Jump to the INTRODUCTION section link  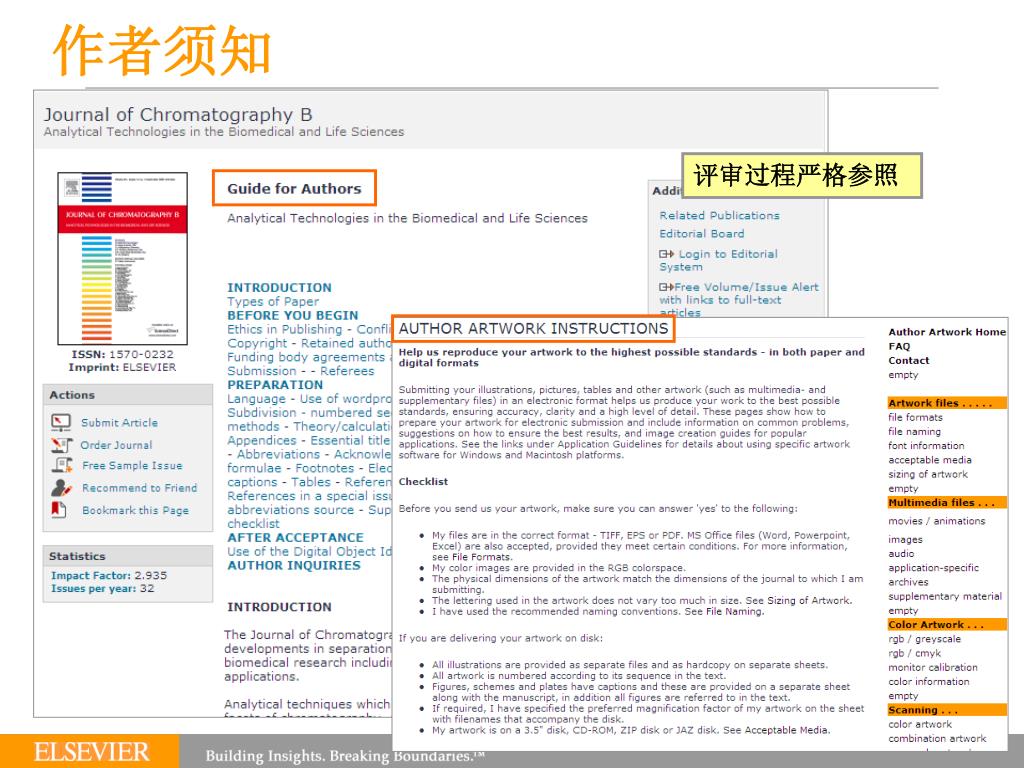(x=280, y=287)
